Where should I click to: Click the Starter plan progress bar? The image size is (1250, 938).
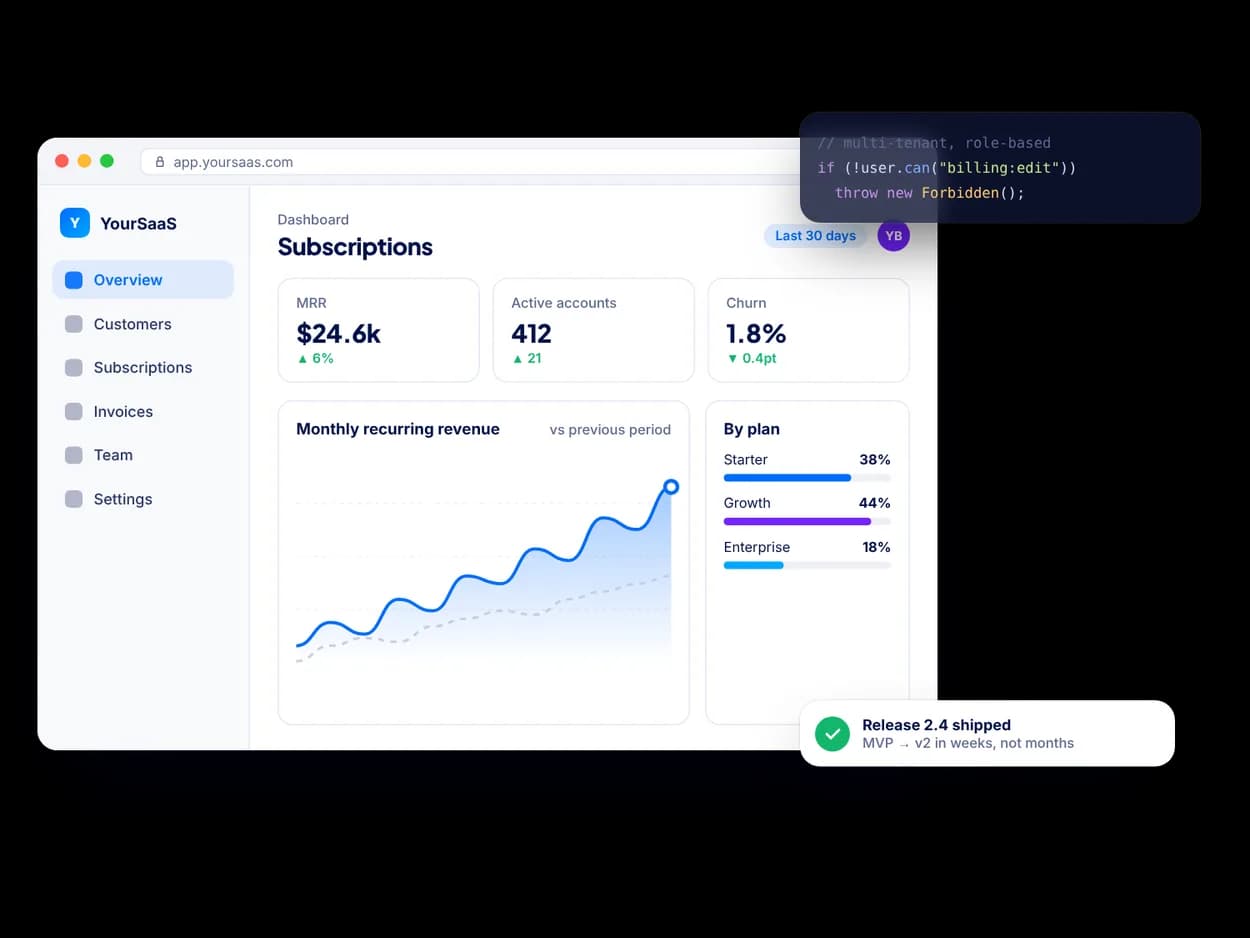coord(807,478)
